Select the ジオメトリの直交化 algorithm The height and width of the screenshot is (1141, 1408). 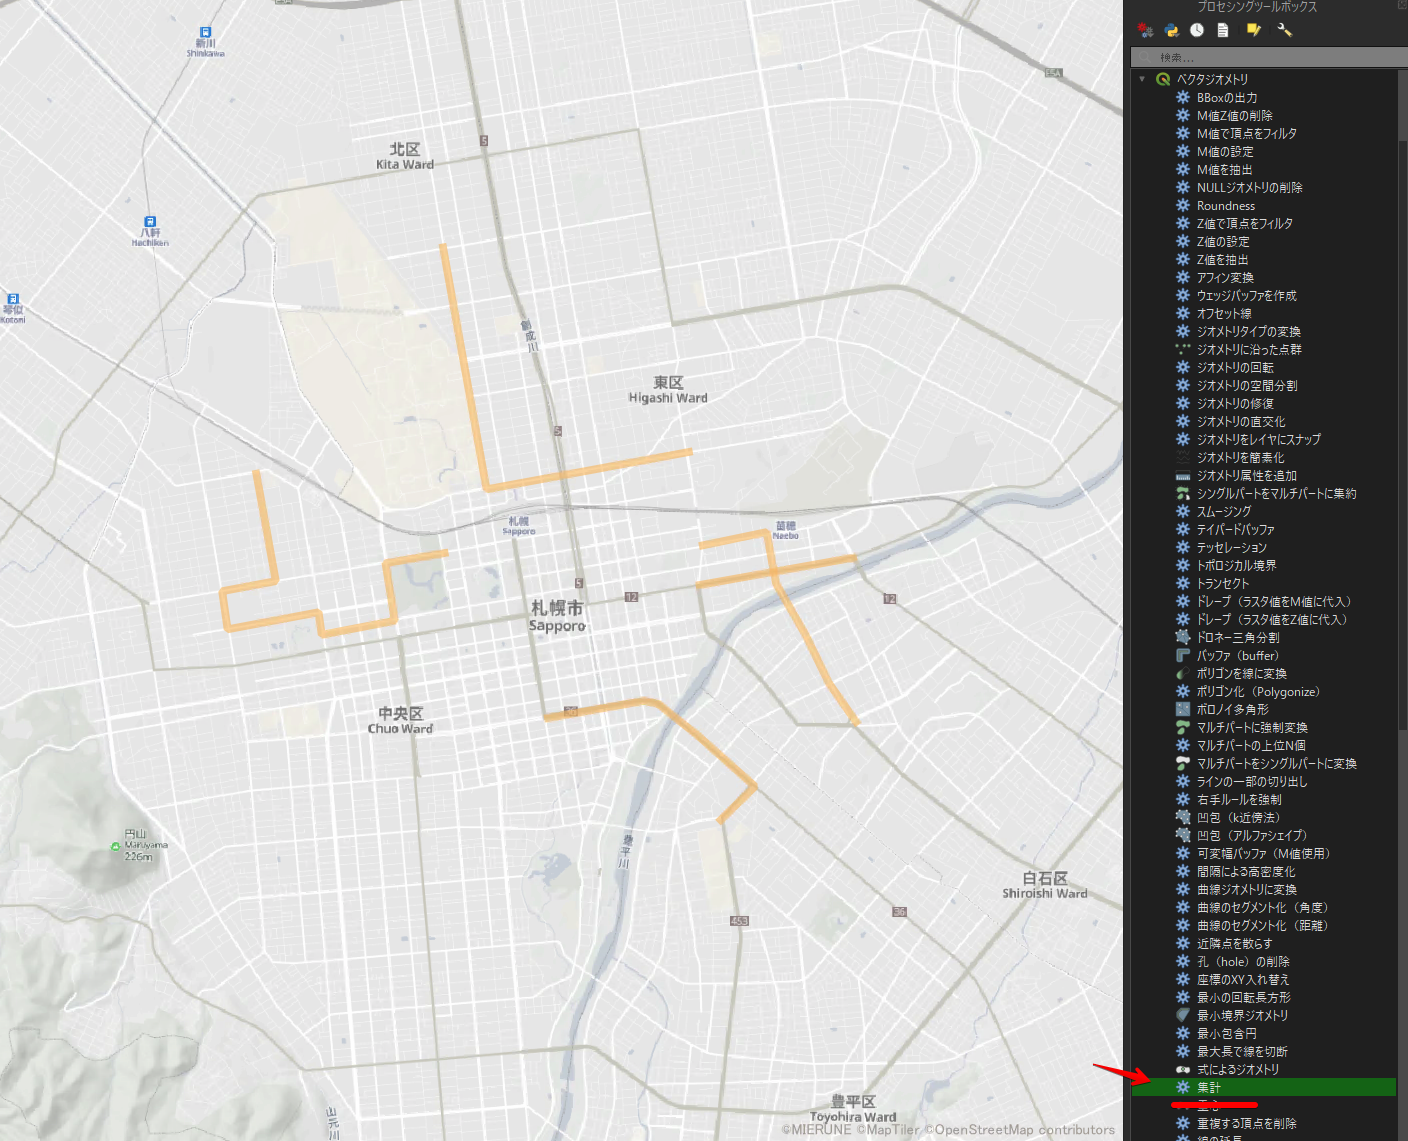click(1241, 421)
